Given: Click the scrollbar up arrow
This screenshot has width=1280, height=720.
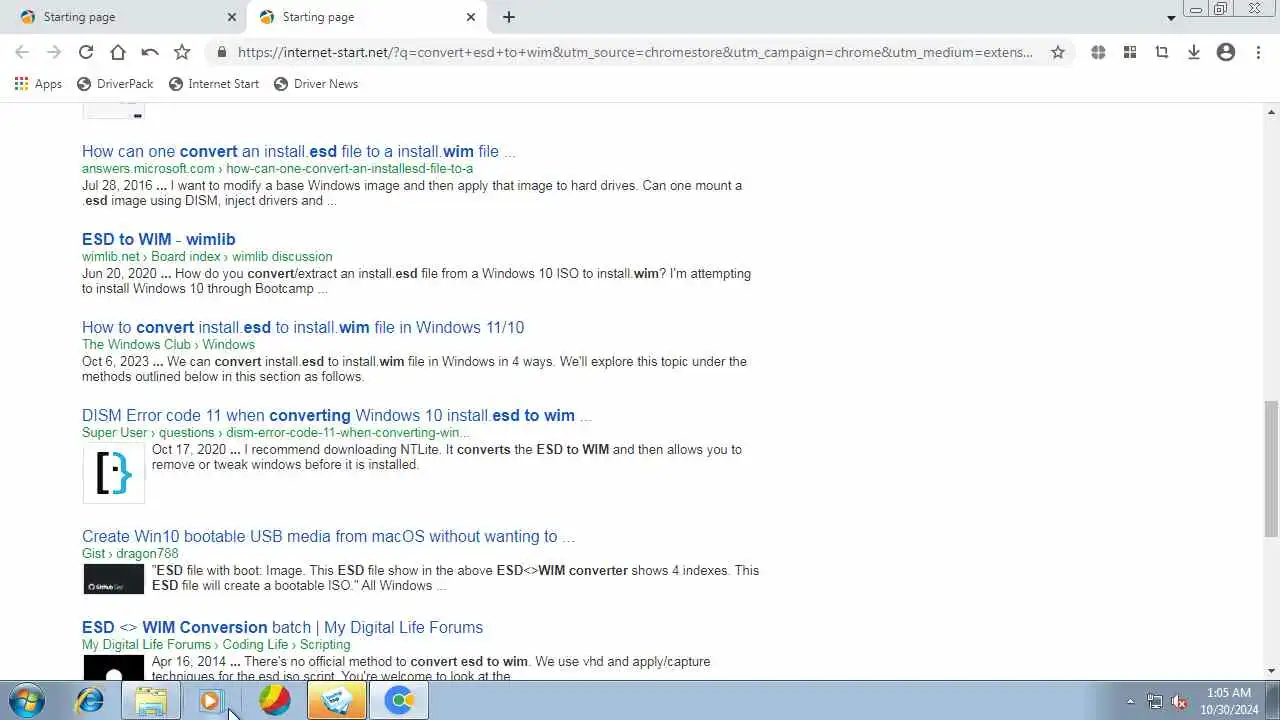Looking at the screenshot, I should tap(1271, 110).
